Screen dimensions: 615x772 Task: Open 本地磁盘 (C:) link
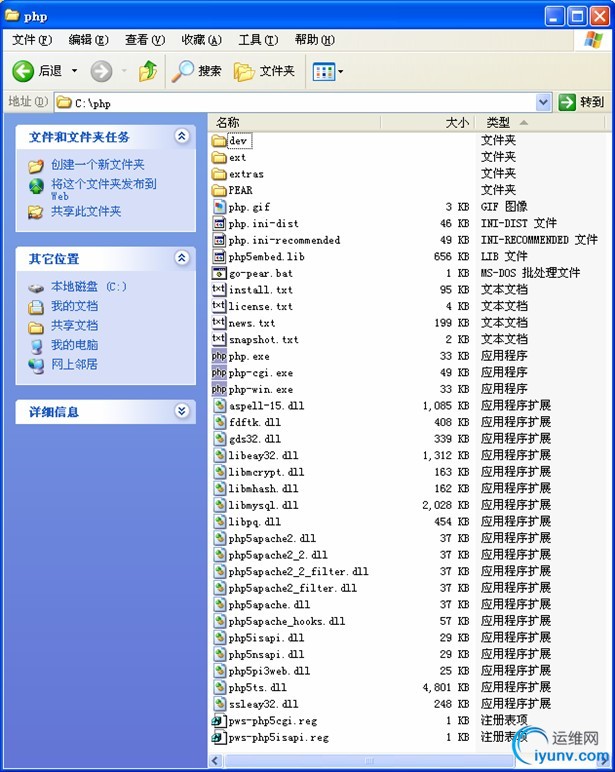[x=89, y=287]
